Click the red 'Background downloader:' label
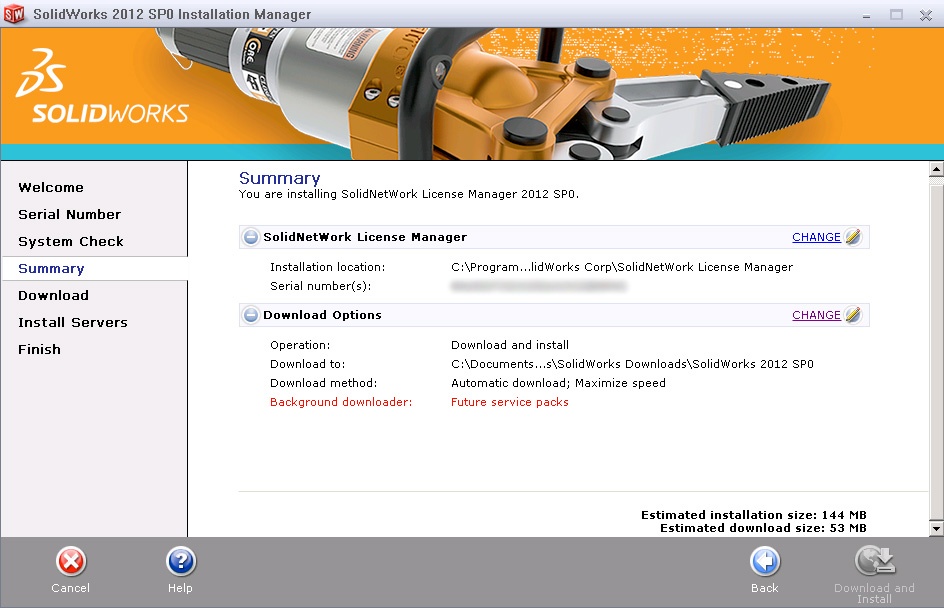The width and height of the screenshot is (944, 608). pos(341,402)
